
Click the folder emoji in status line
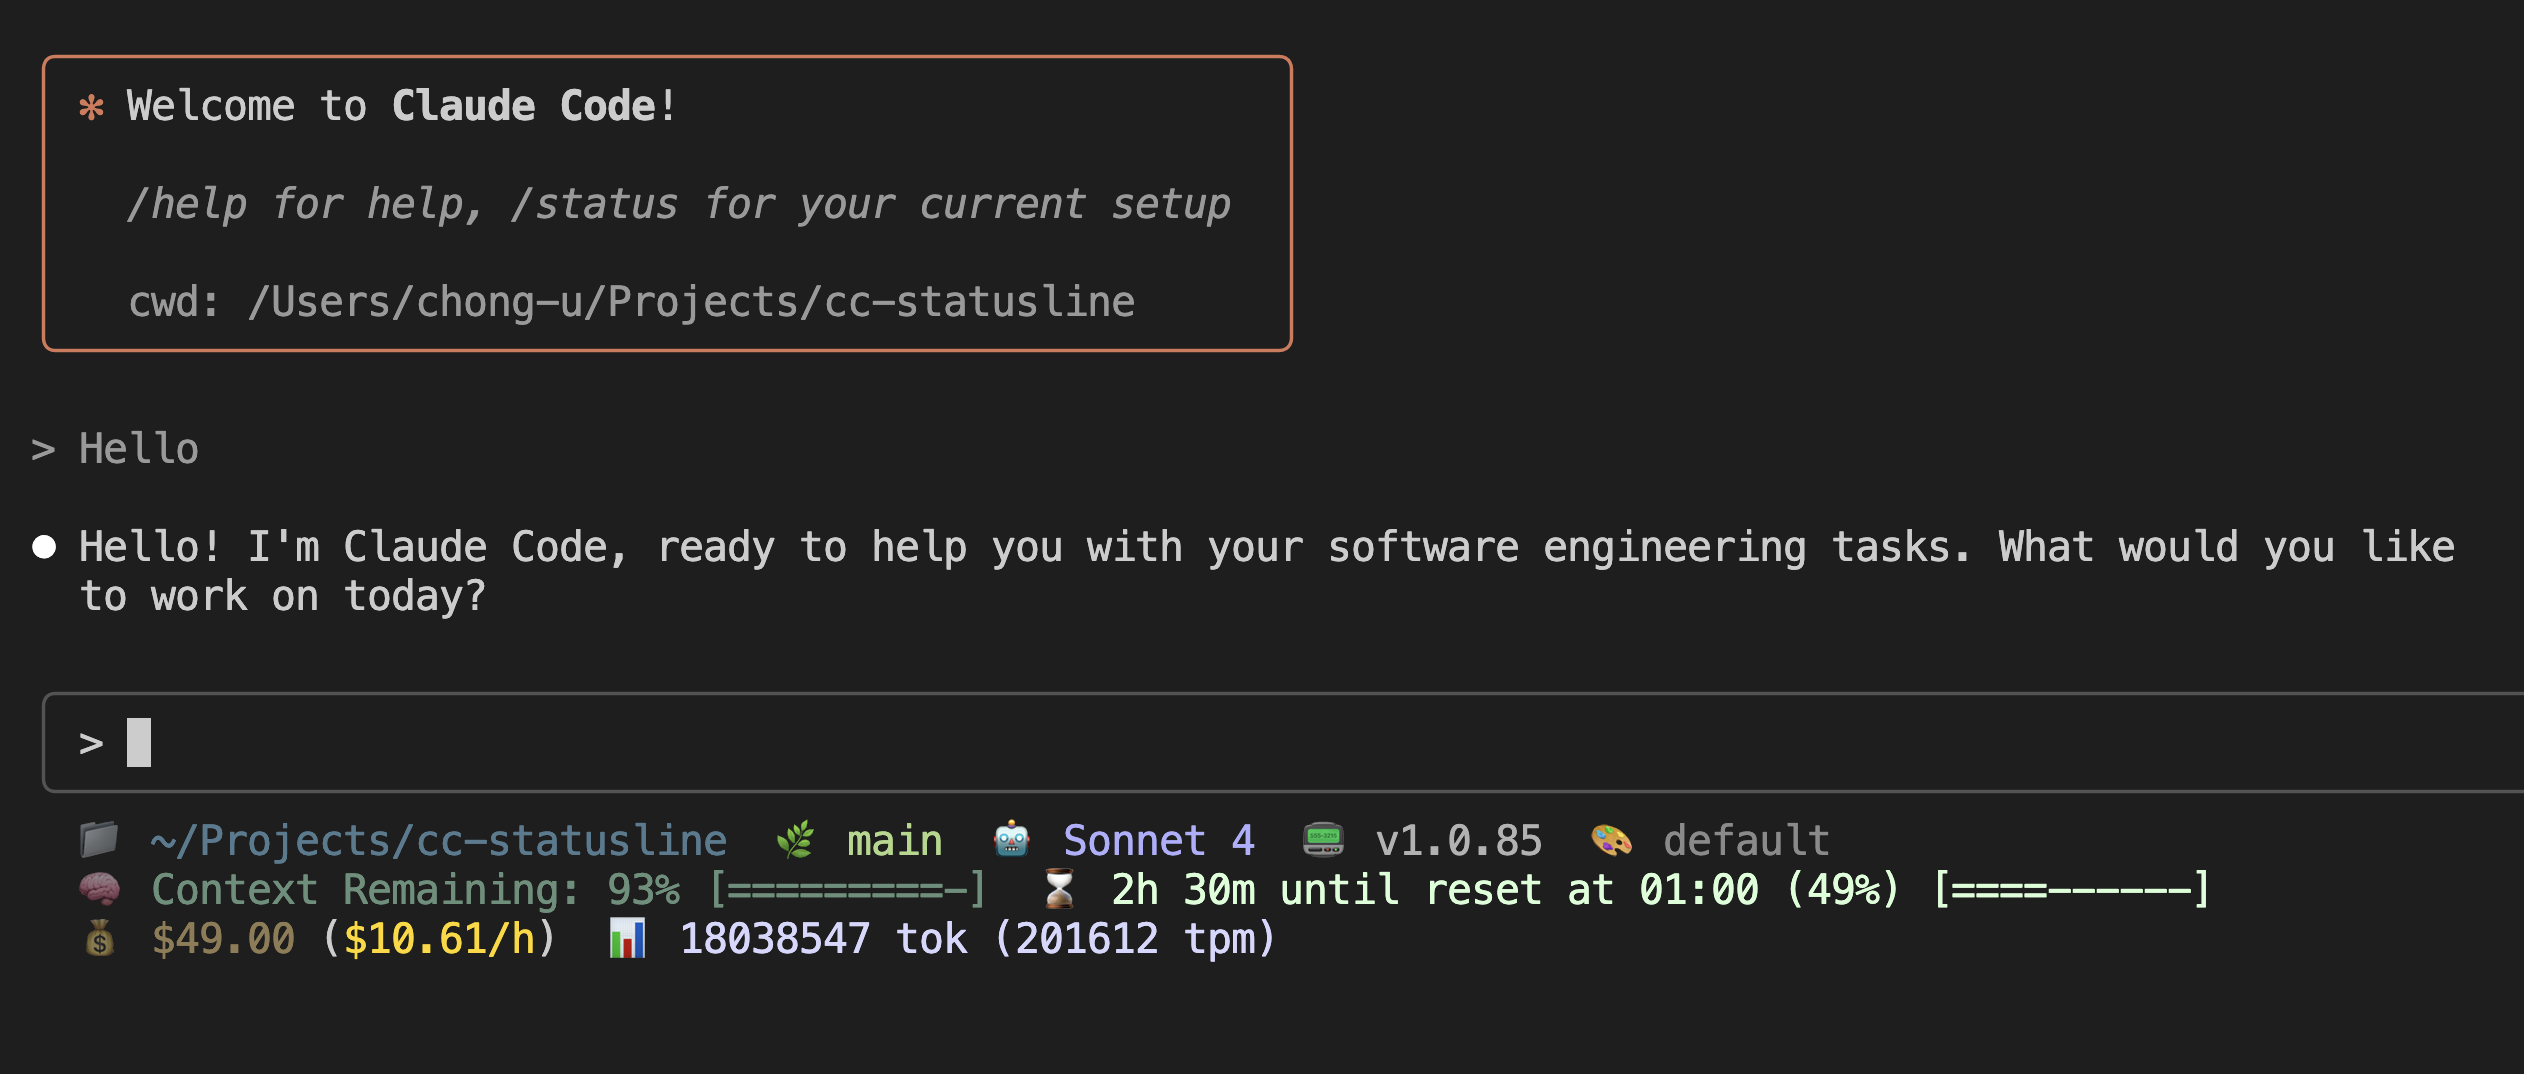click(99, 840)
